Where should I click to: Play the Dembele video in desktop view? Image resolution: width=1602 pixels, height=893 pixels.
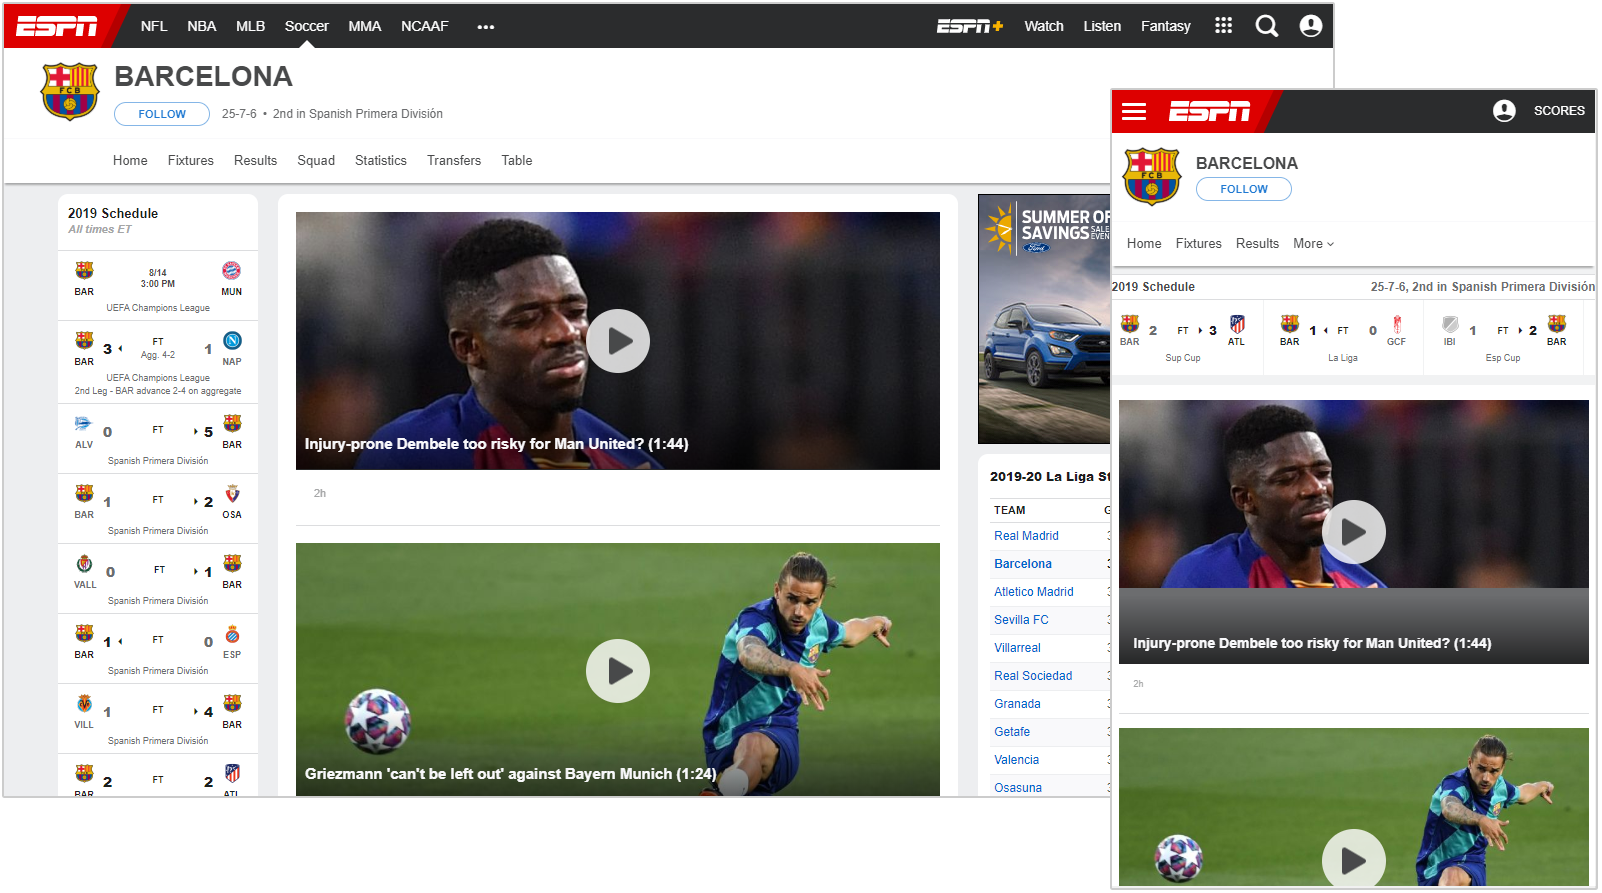(618, 341)
